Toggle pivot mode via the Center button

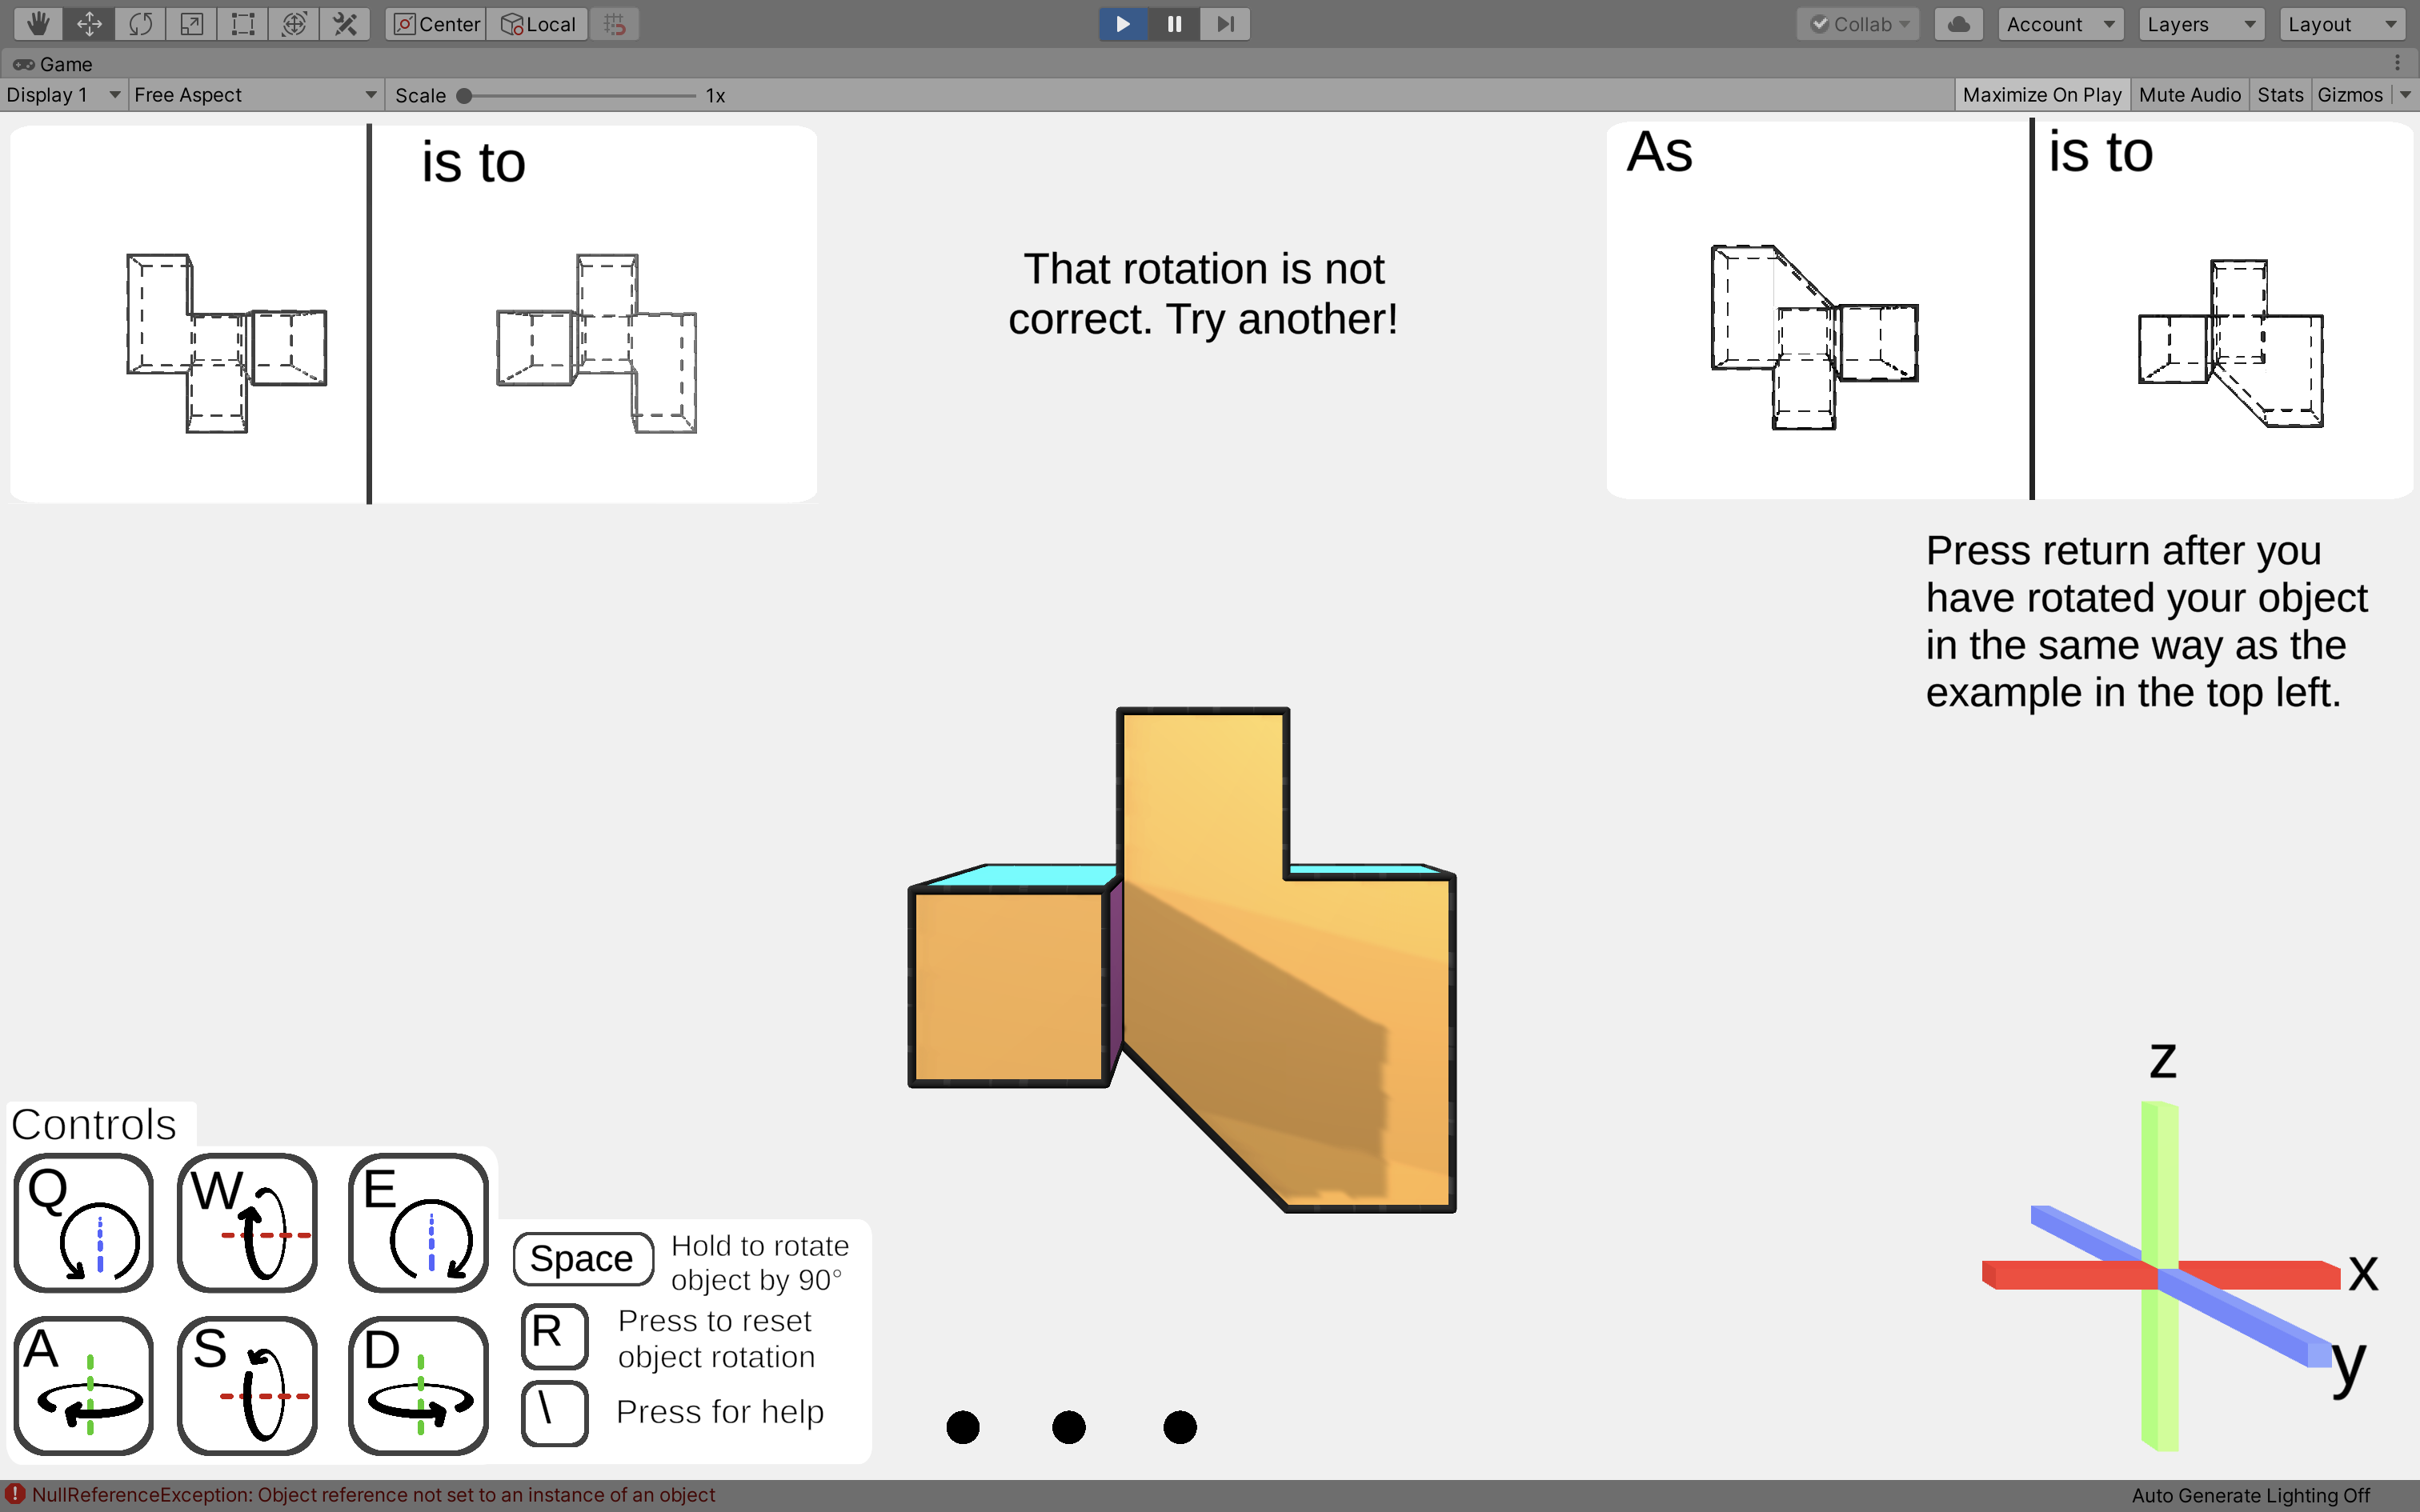[435, 23]
